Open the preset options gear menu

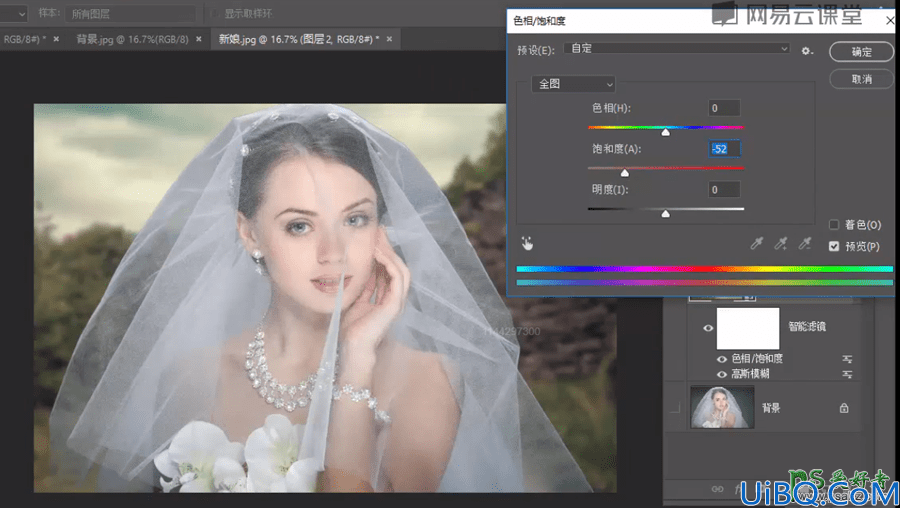tap(807, 51)
